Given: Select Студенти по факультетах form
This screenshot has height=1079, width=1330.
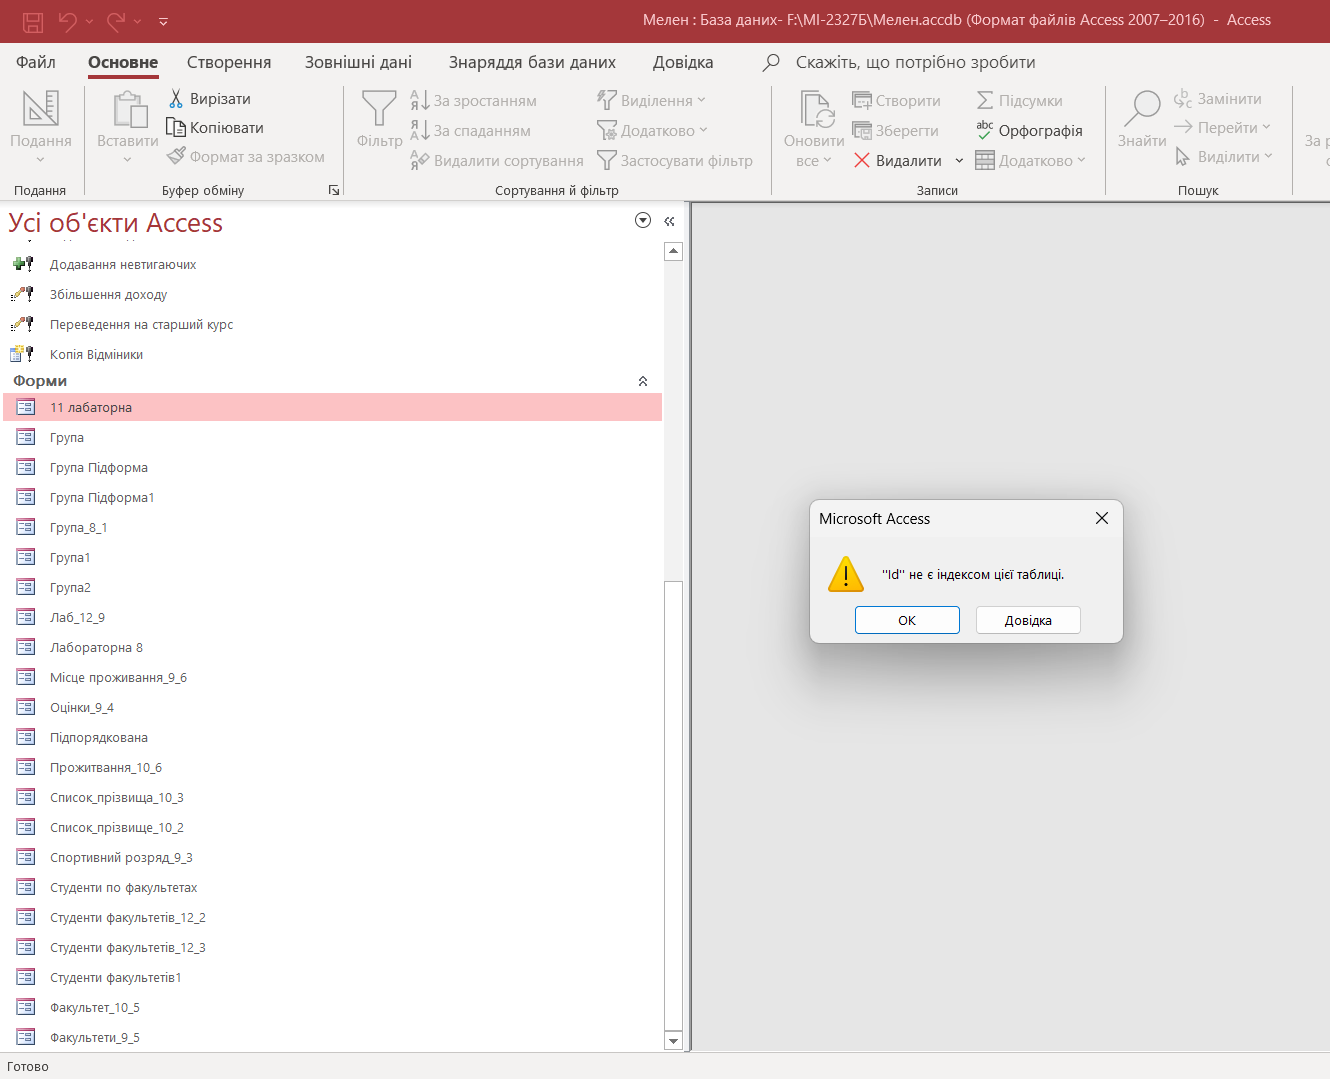Looking at the screenshot, I should point(333,887).
